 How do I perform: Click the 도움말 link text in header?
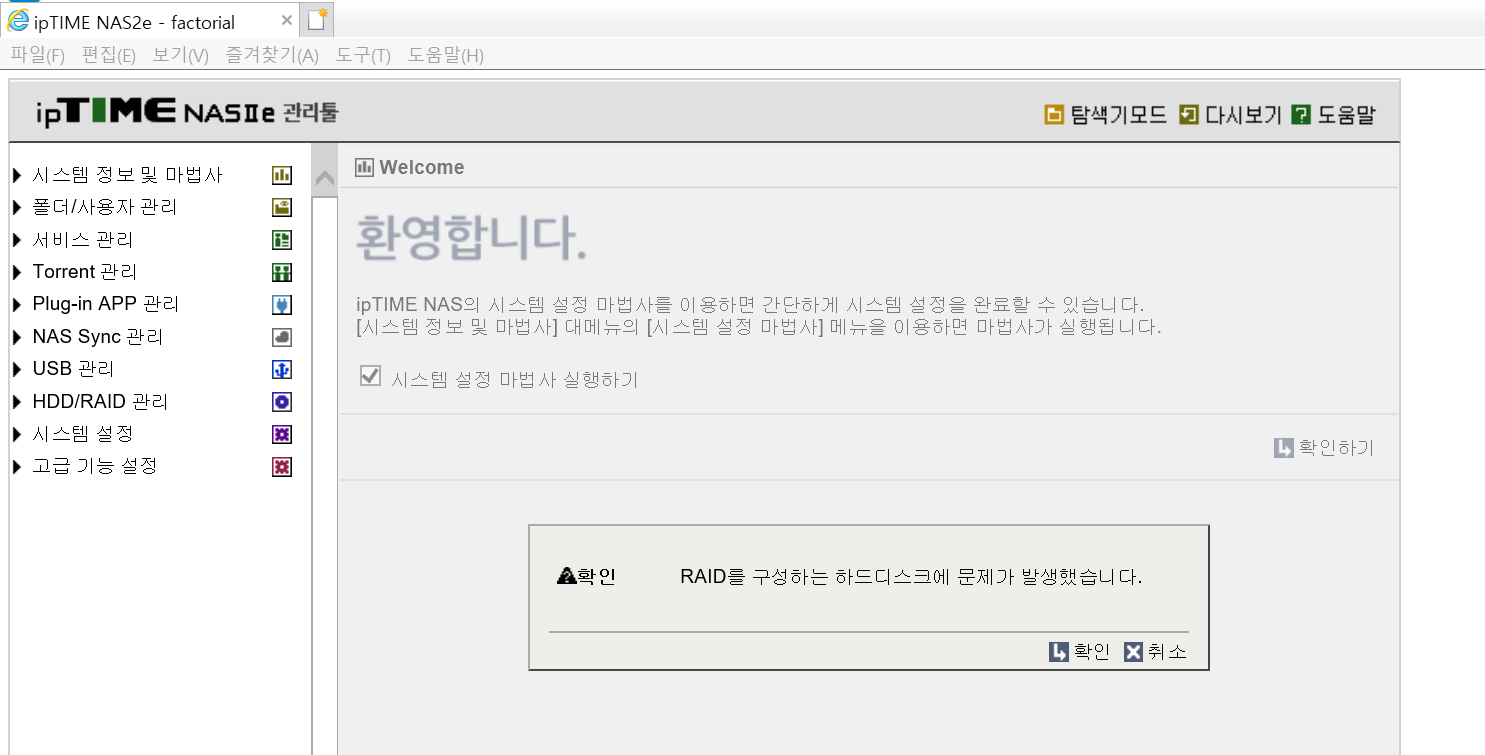coord(1346,115)
